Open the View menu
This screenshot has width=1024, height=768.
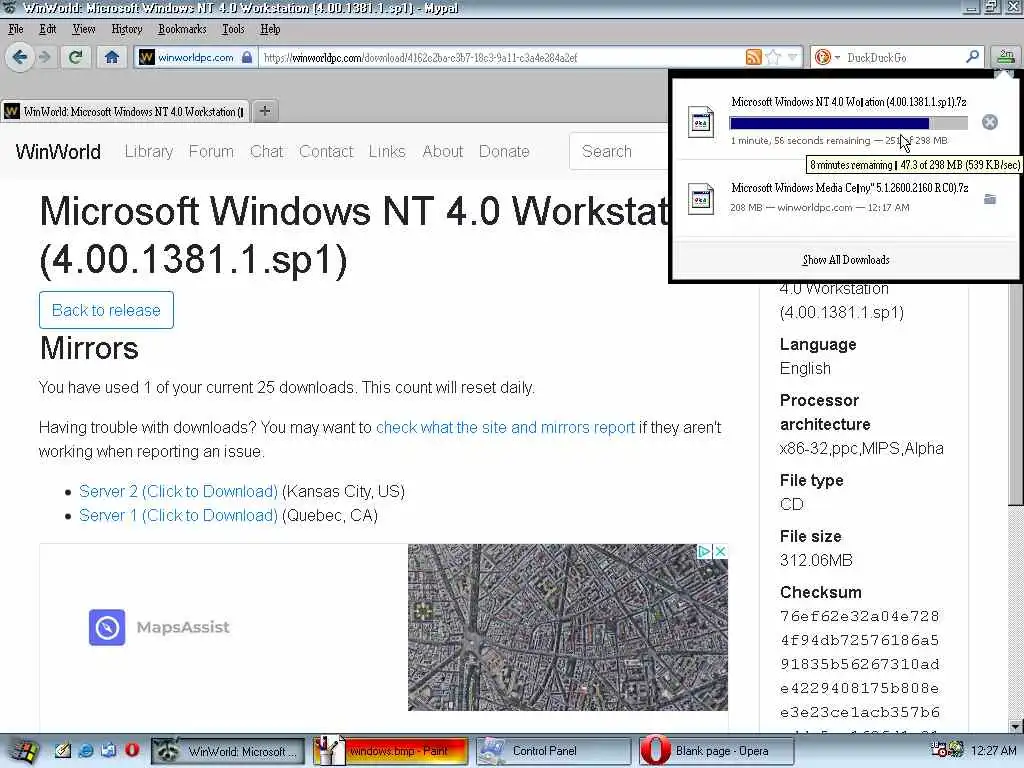(x=84, y=29)
